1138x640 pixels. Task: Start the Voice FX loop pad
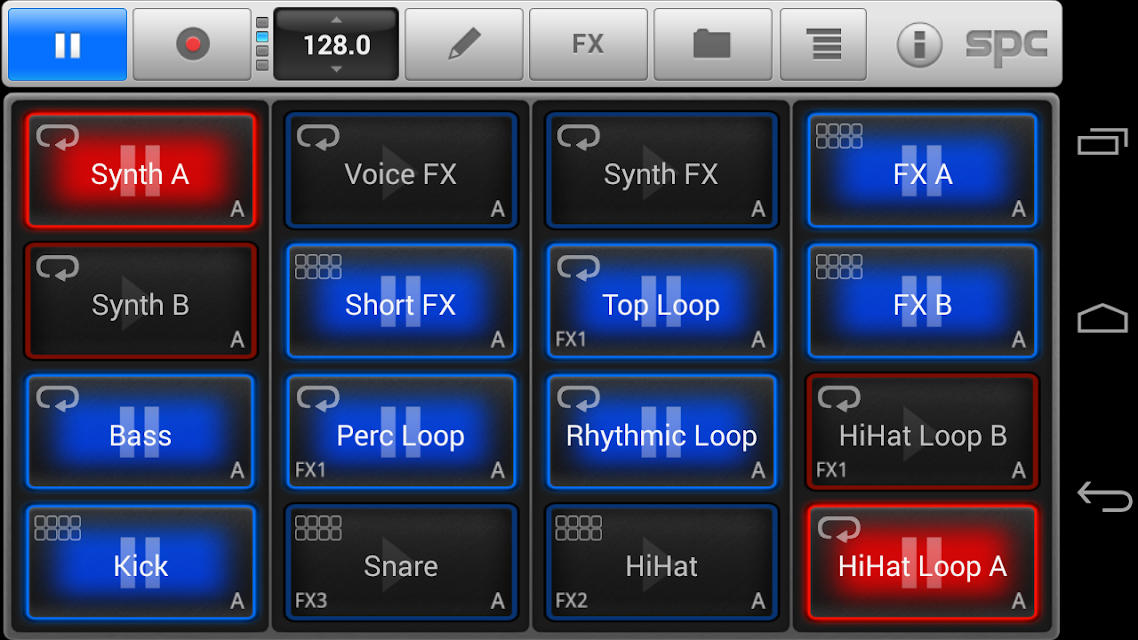(x=401, y=171)
